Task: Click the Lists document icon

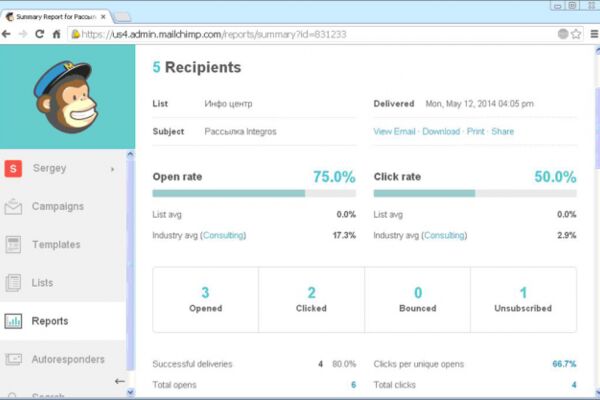Action: (x=13, y=283)
